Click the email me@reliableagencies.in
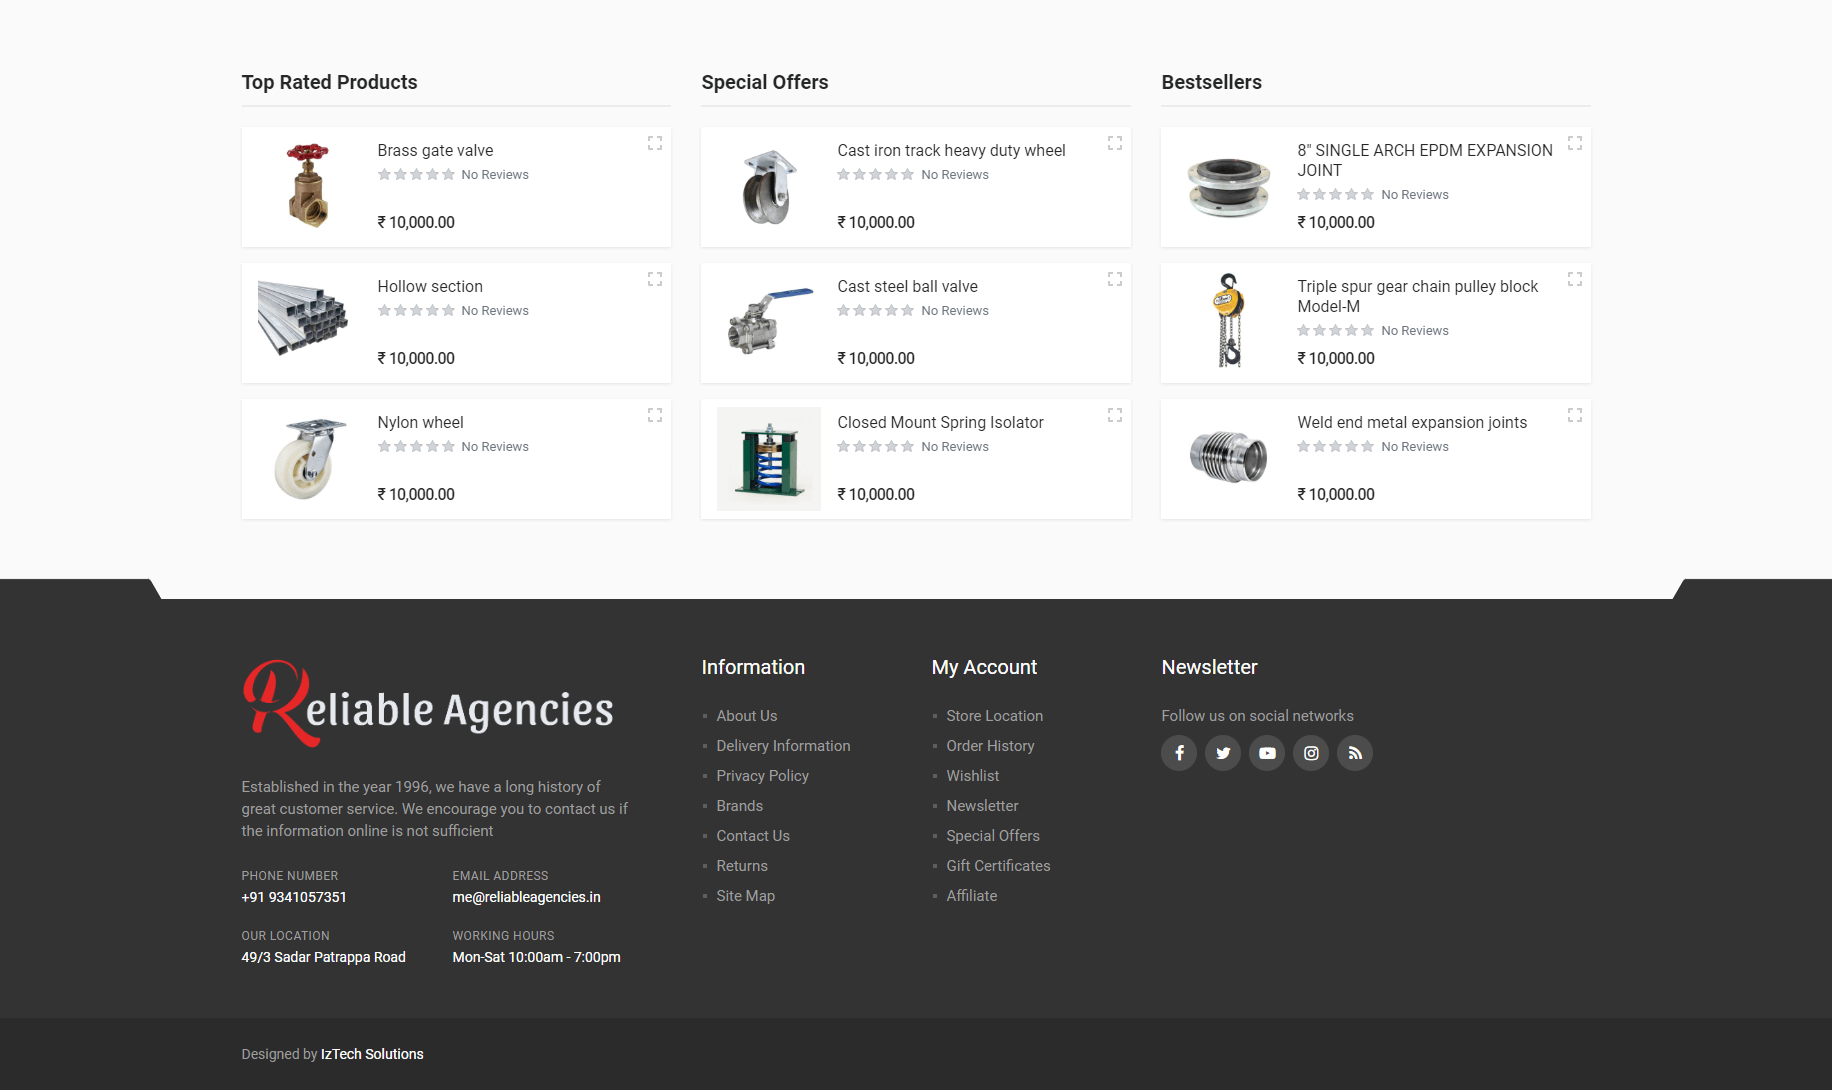Viewport: 1832px width, 1090px height. pyautogui.click(x=526, y=898)
